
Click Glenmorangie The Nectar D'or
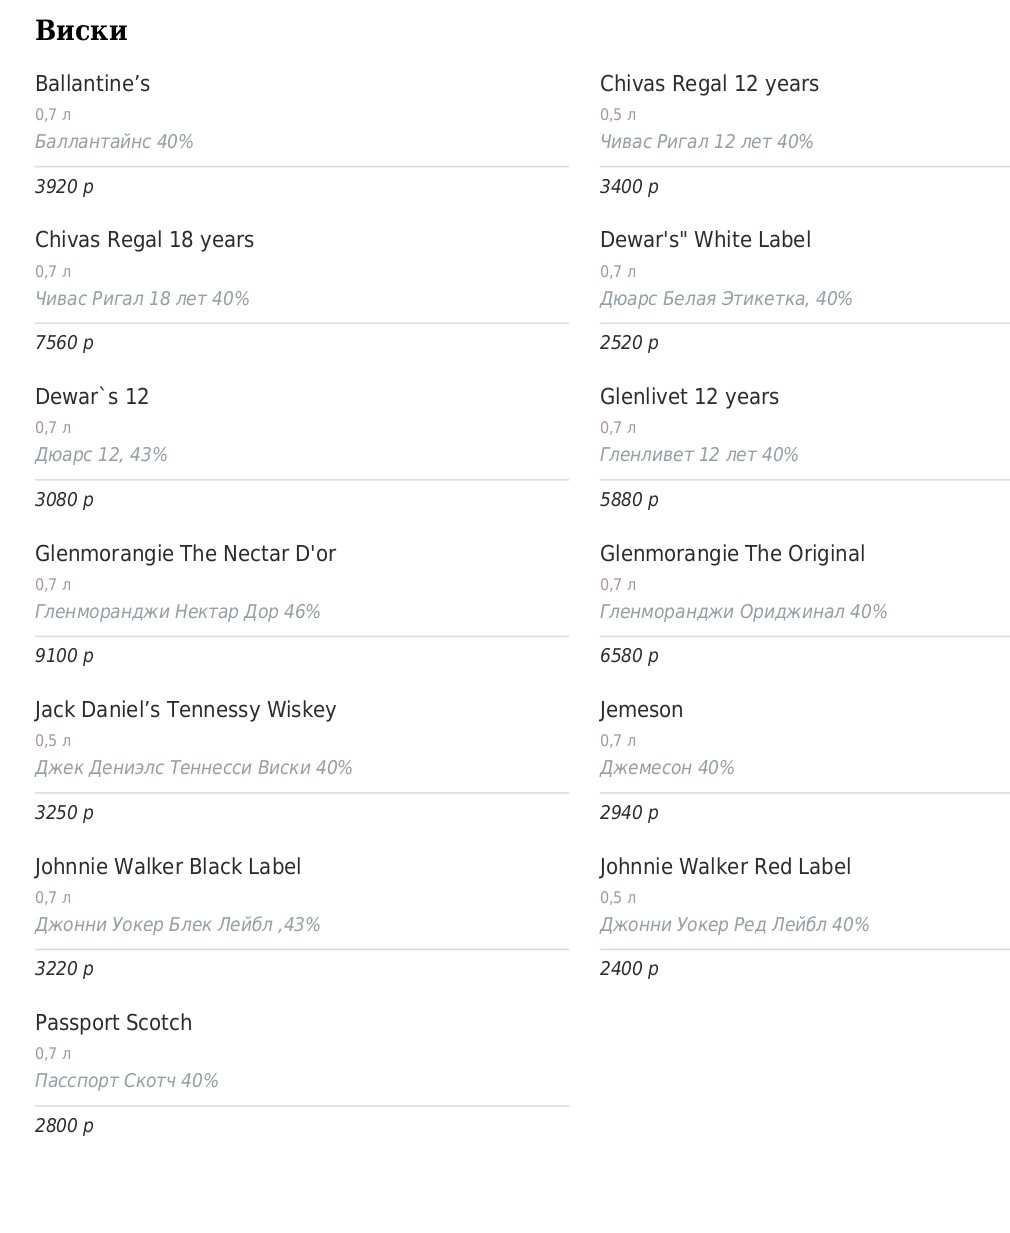coord(185,554)
